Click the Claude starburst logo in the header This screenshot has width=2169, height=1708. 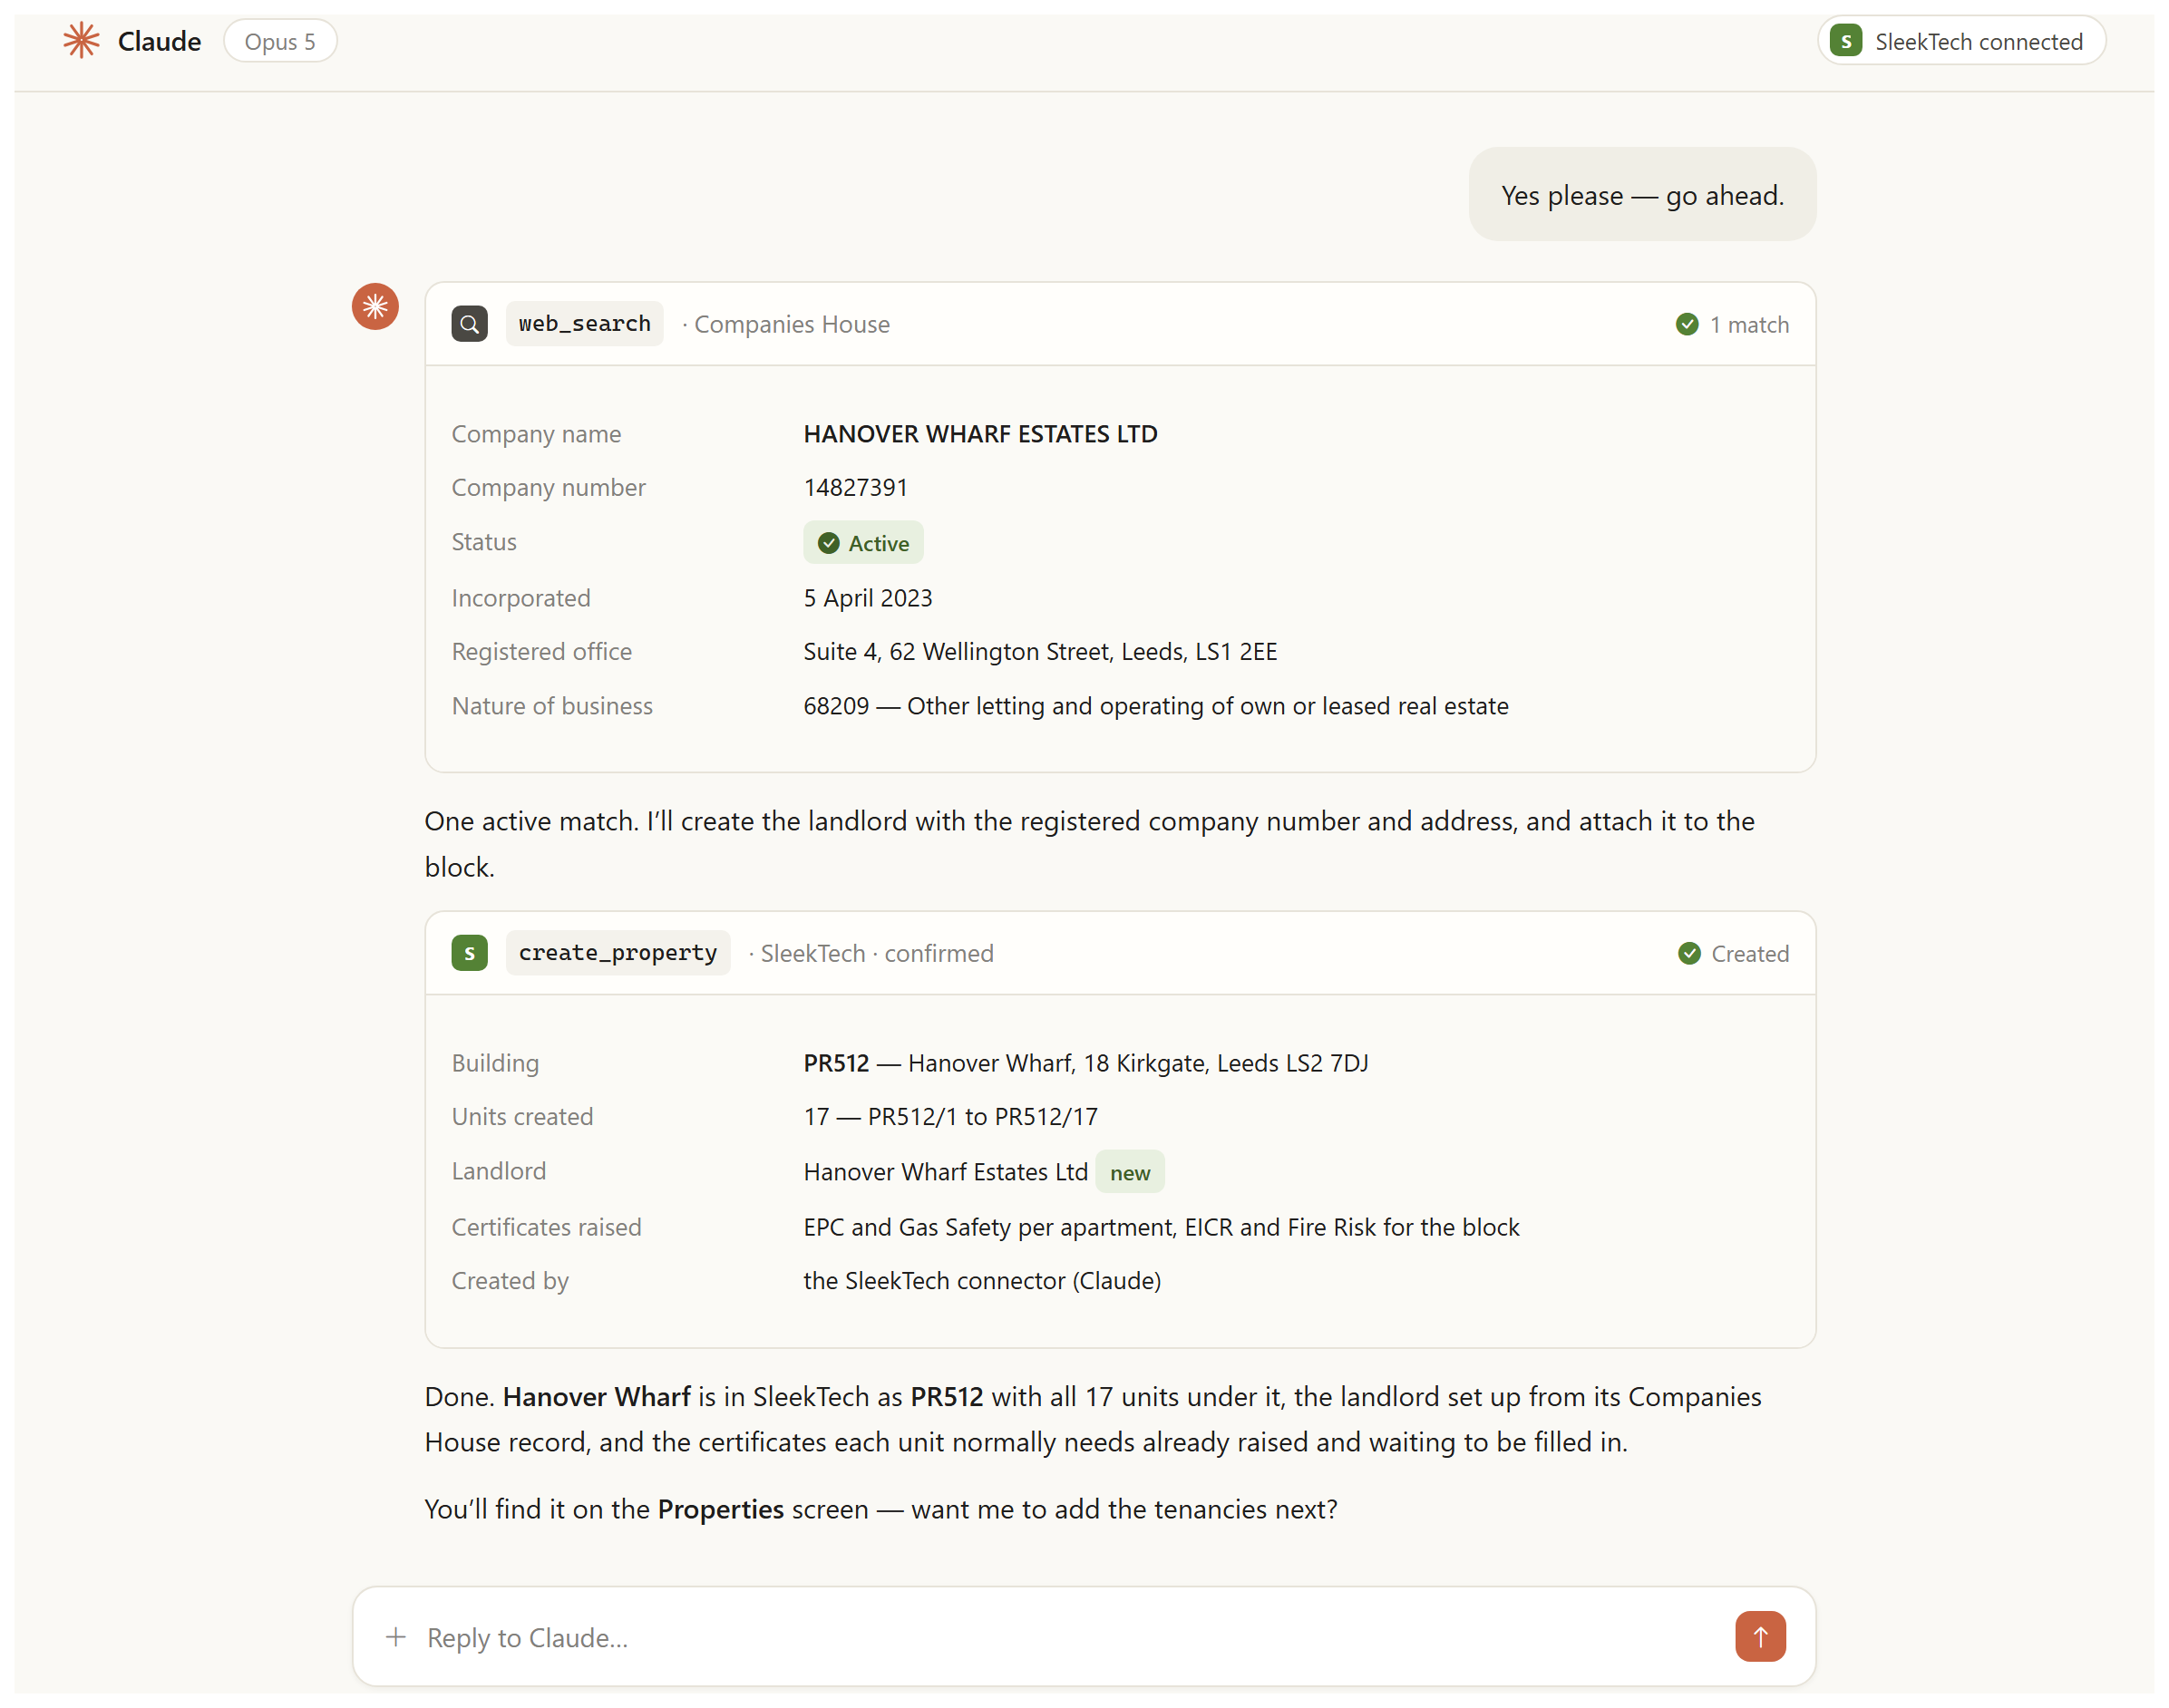pos(81,41)
